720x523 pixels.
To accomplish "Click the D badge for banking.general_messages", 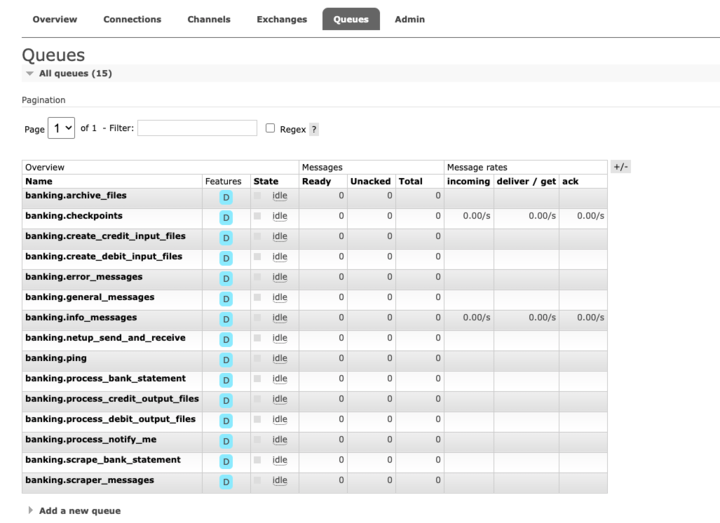I will point(226,299).
